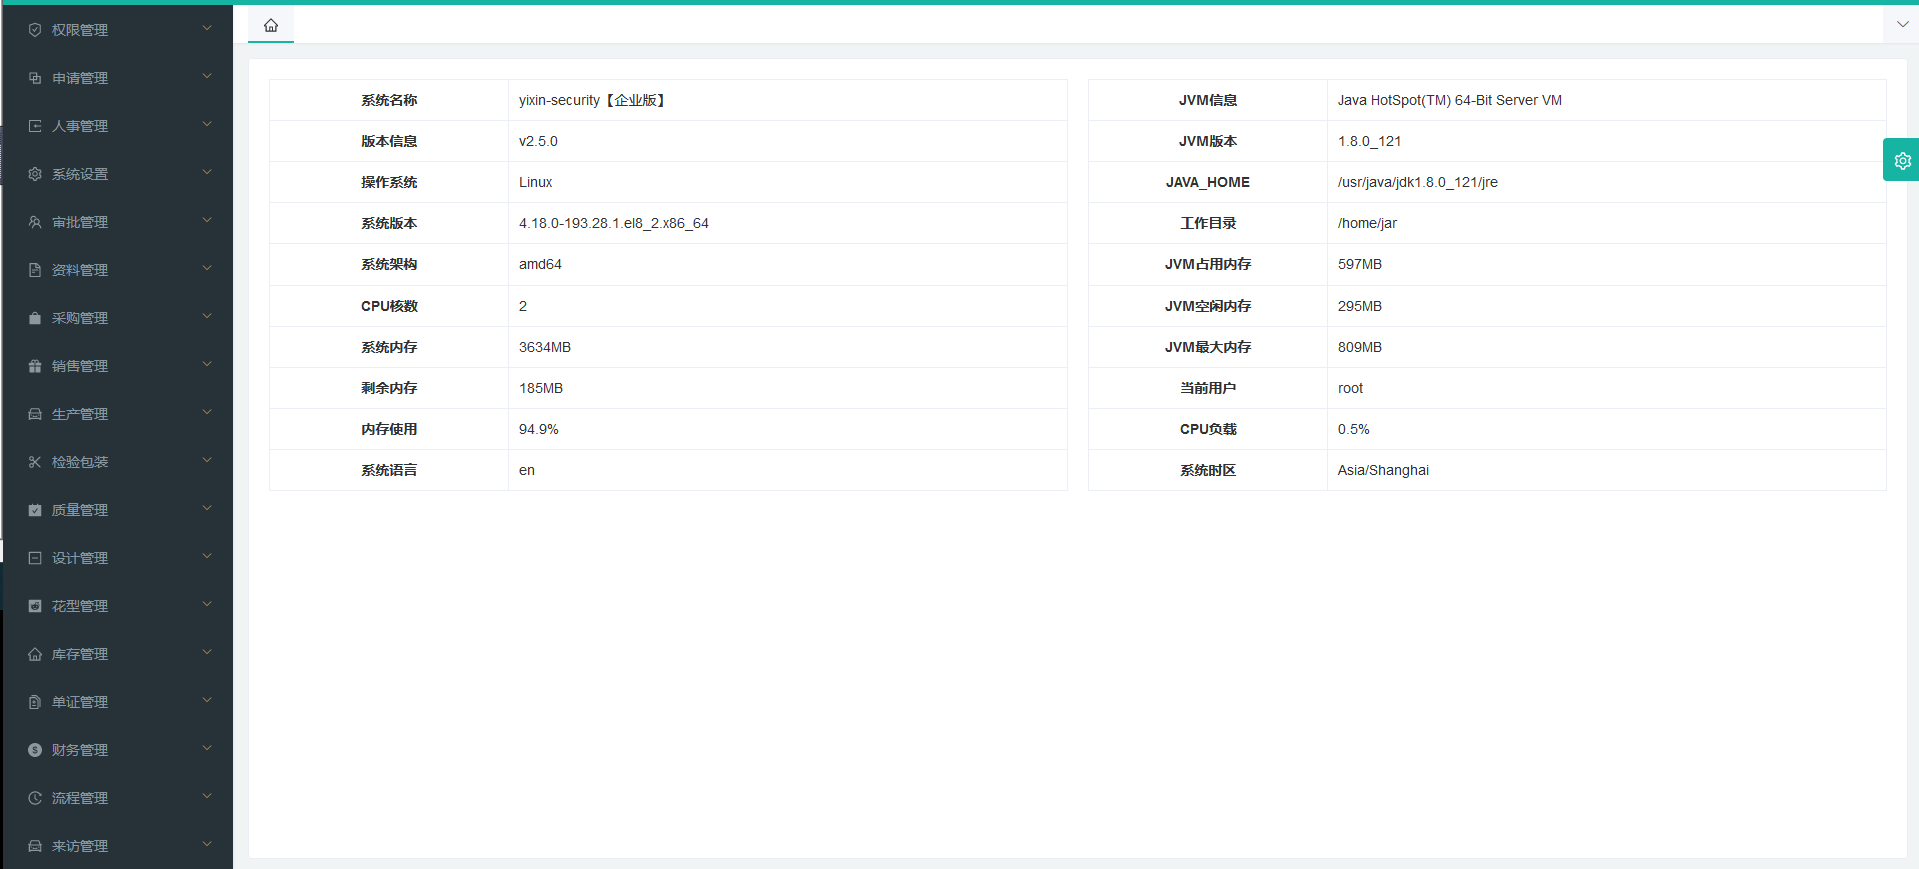Click the clock icon beside 流程管理

pyautogui.click(x=35, y=798)
